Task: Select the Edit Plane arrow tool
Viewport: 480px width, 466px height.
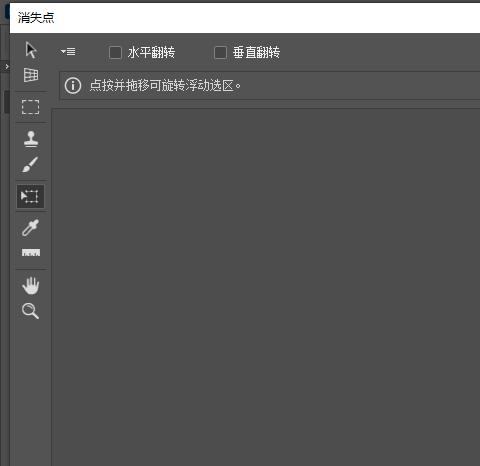Action: [31, 50]
